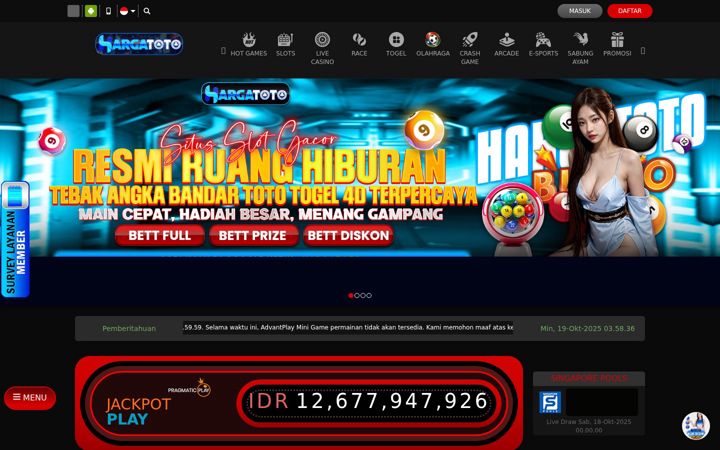Click the search magnifier icon

(x=147, y=11)
